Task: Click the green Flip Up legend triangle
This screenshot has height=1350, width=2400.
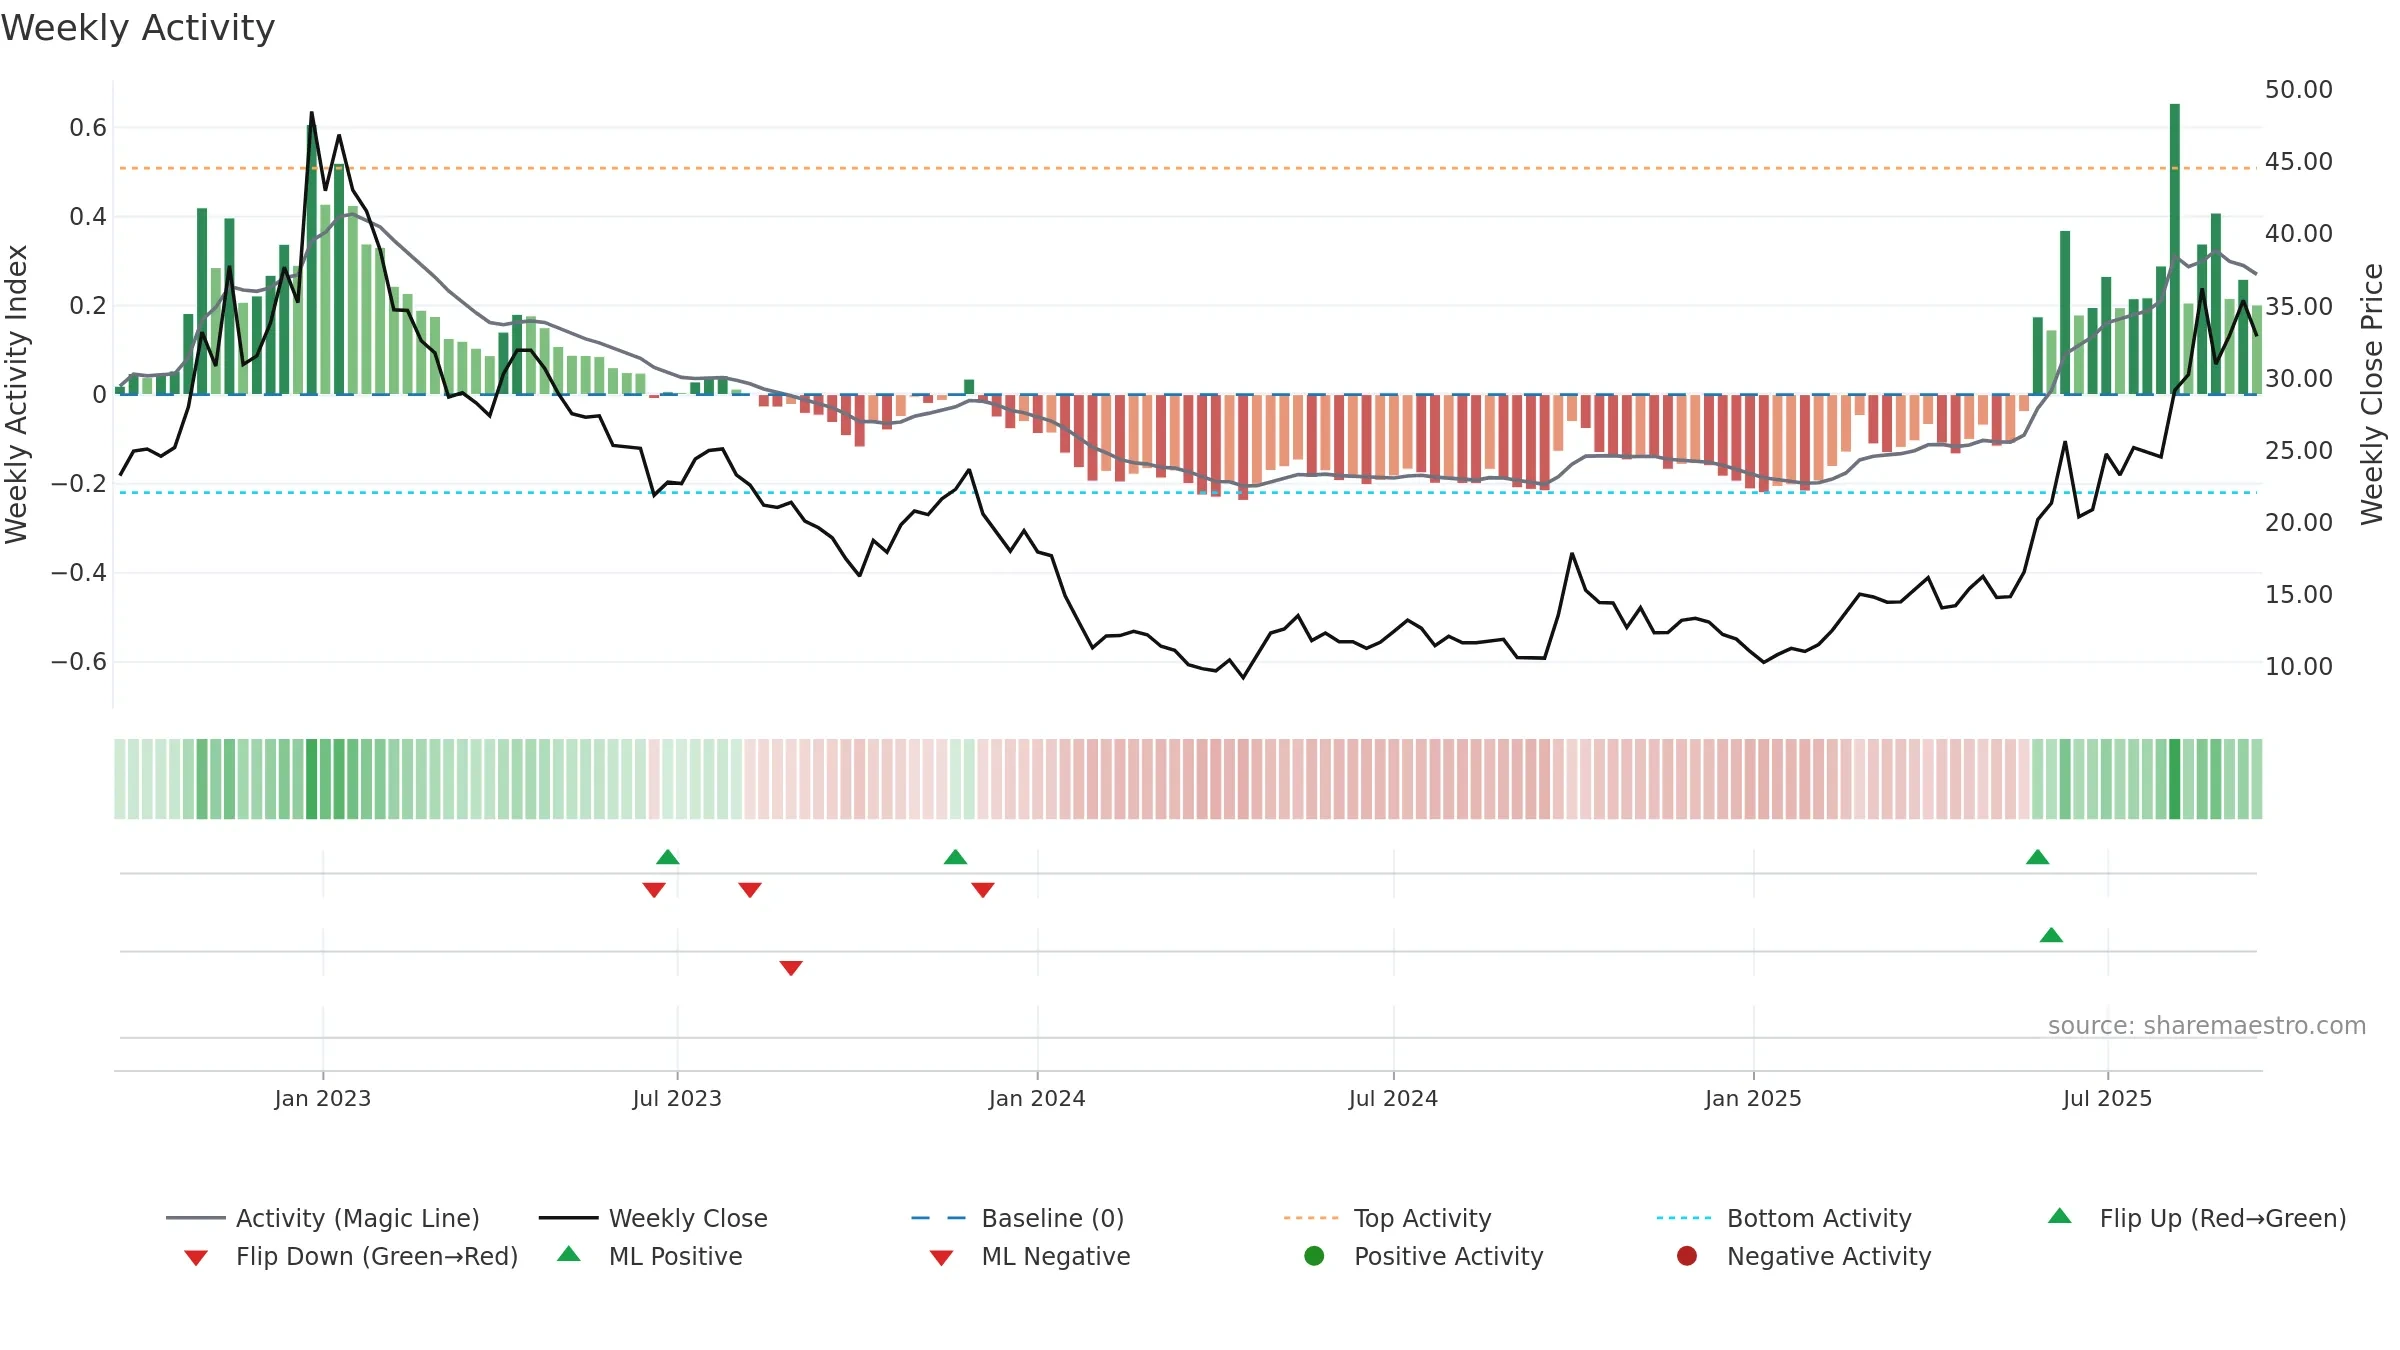Action: (2059, 1216)
